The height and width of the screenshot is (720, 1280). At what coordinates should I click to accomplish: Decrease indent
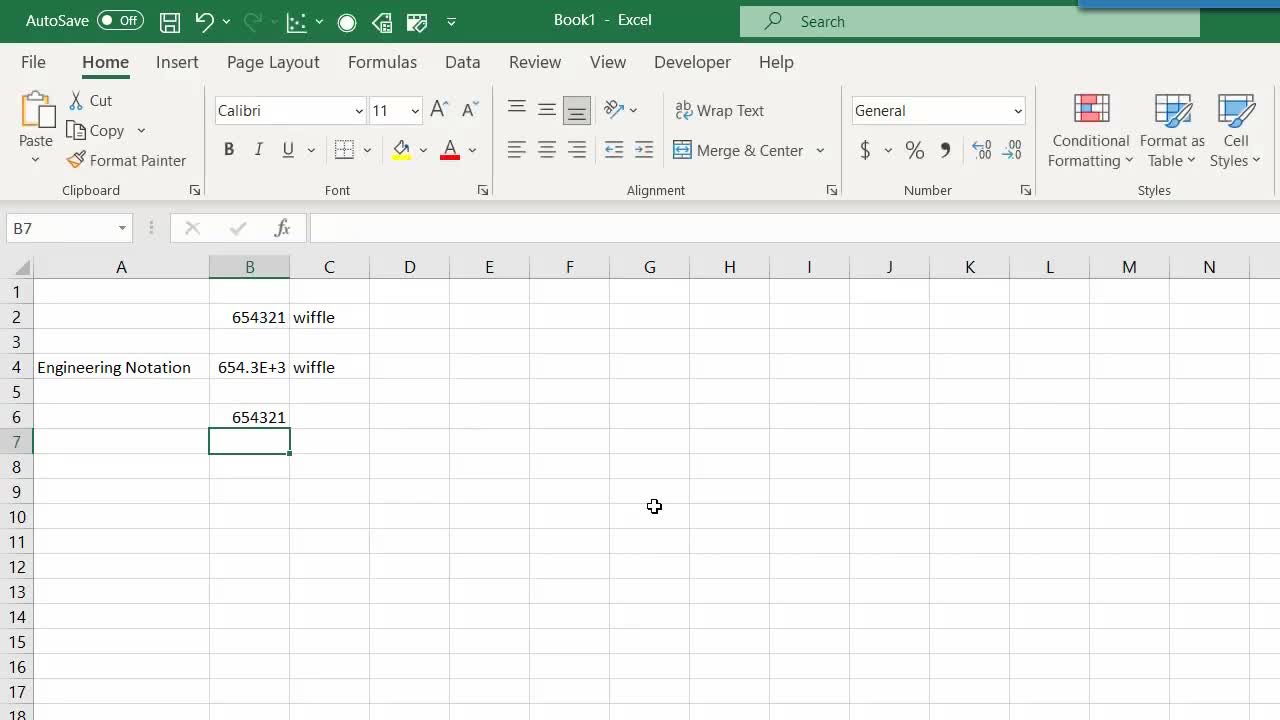tap(614, 150)
